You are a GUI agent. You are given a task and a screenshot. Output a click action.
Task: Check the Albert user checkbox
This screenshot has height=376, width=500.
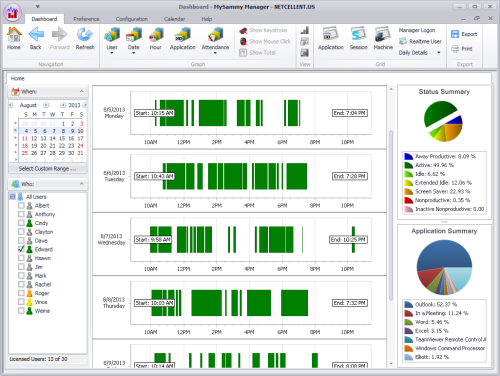coord(21,205)
